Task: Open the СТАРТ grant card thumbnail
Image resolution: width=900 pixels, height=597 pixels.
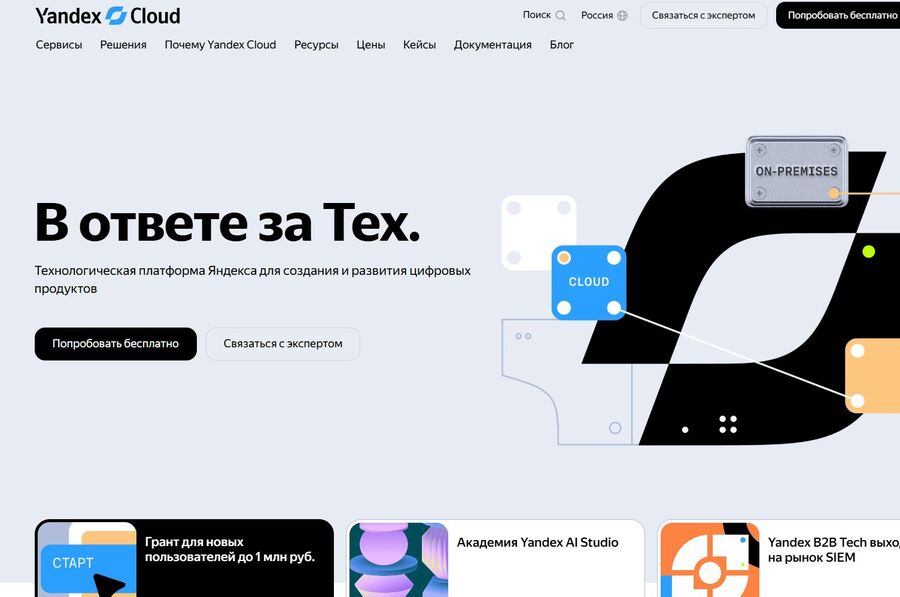Action: click(x=87, y=559)
